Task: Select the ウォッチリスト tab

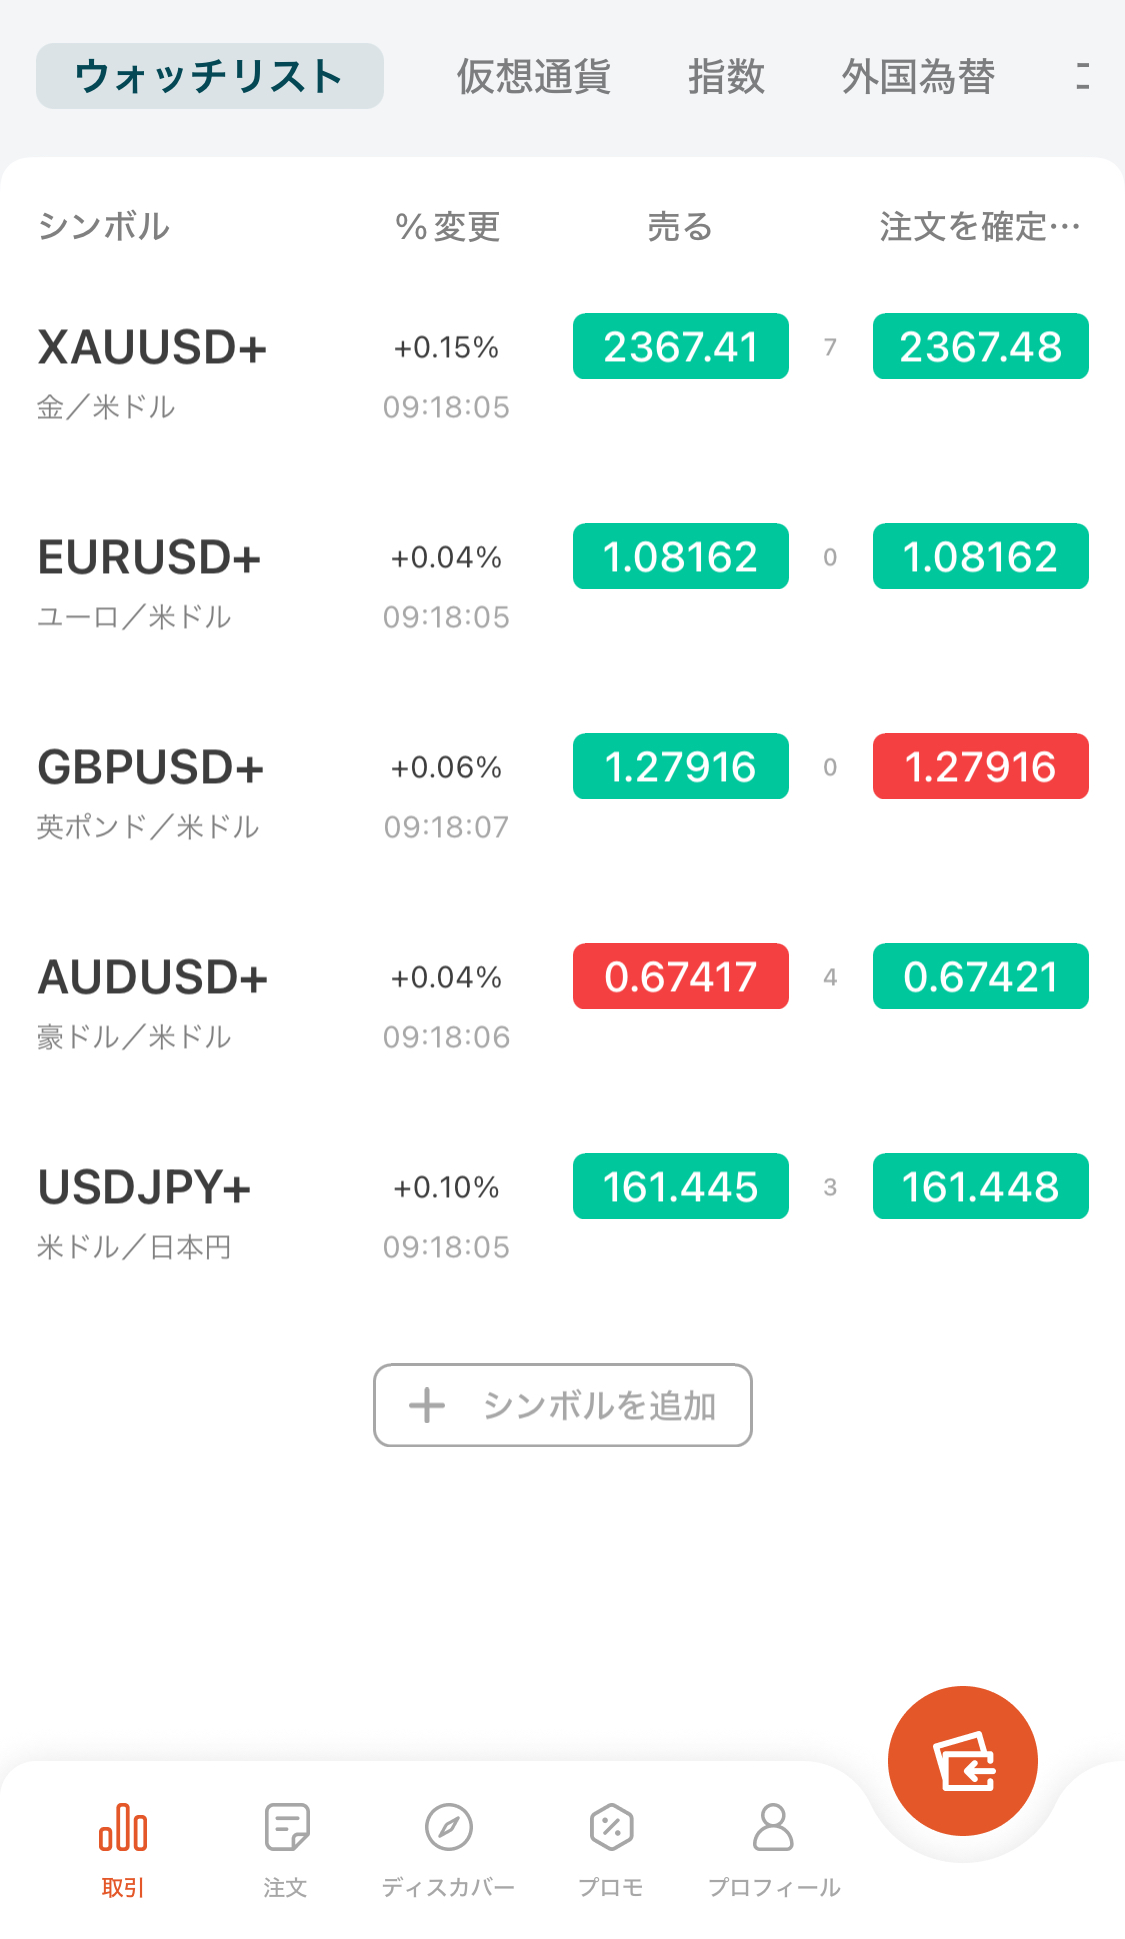Action: point(209,76)
